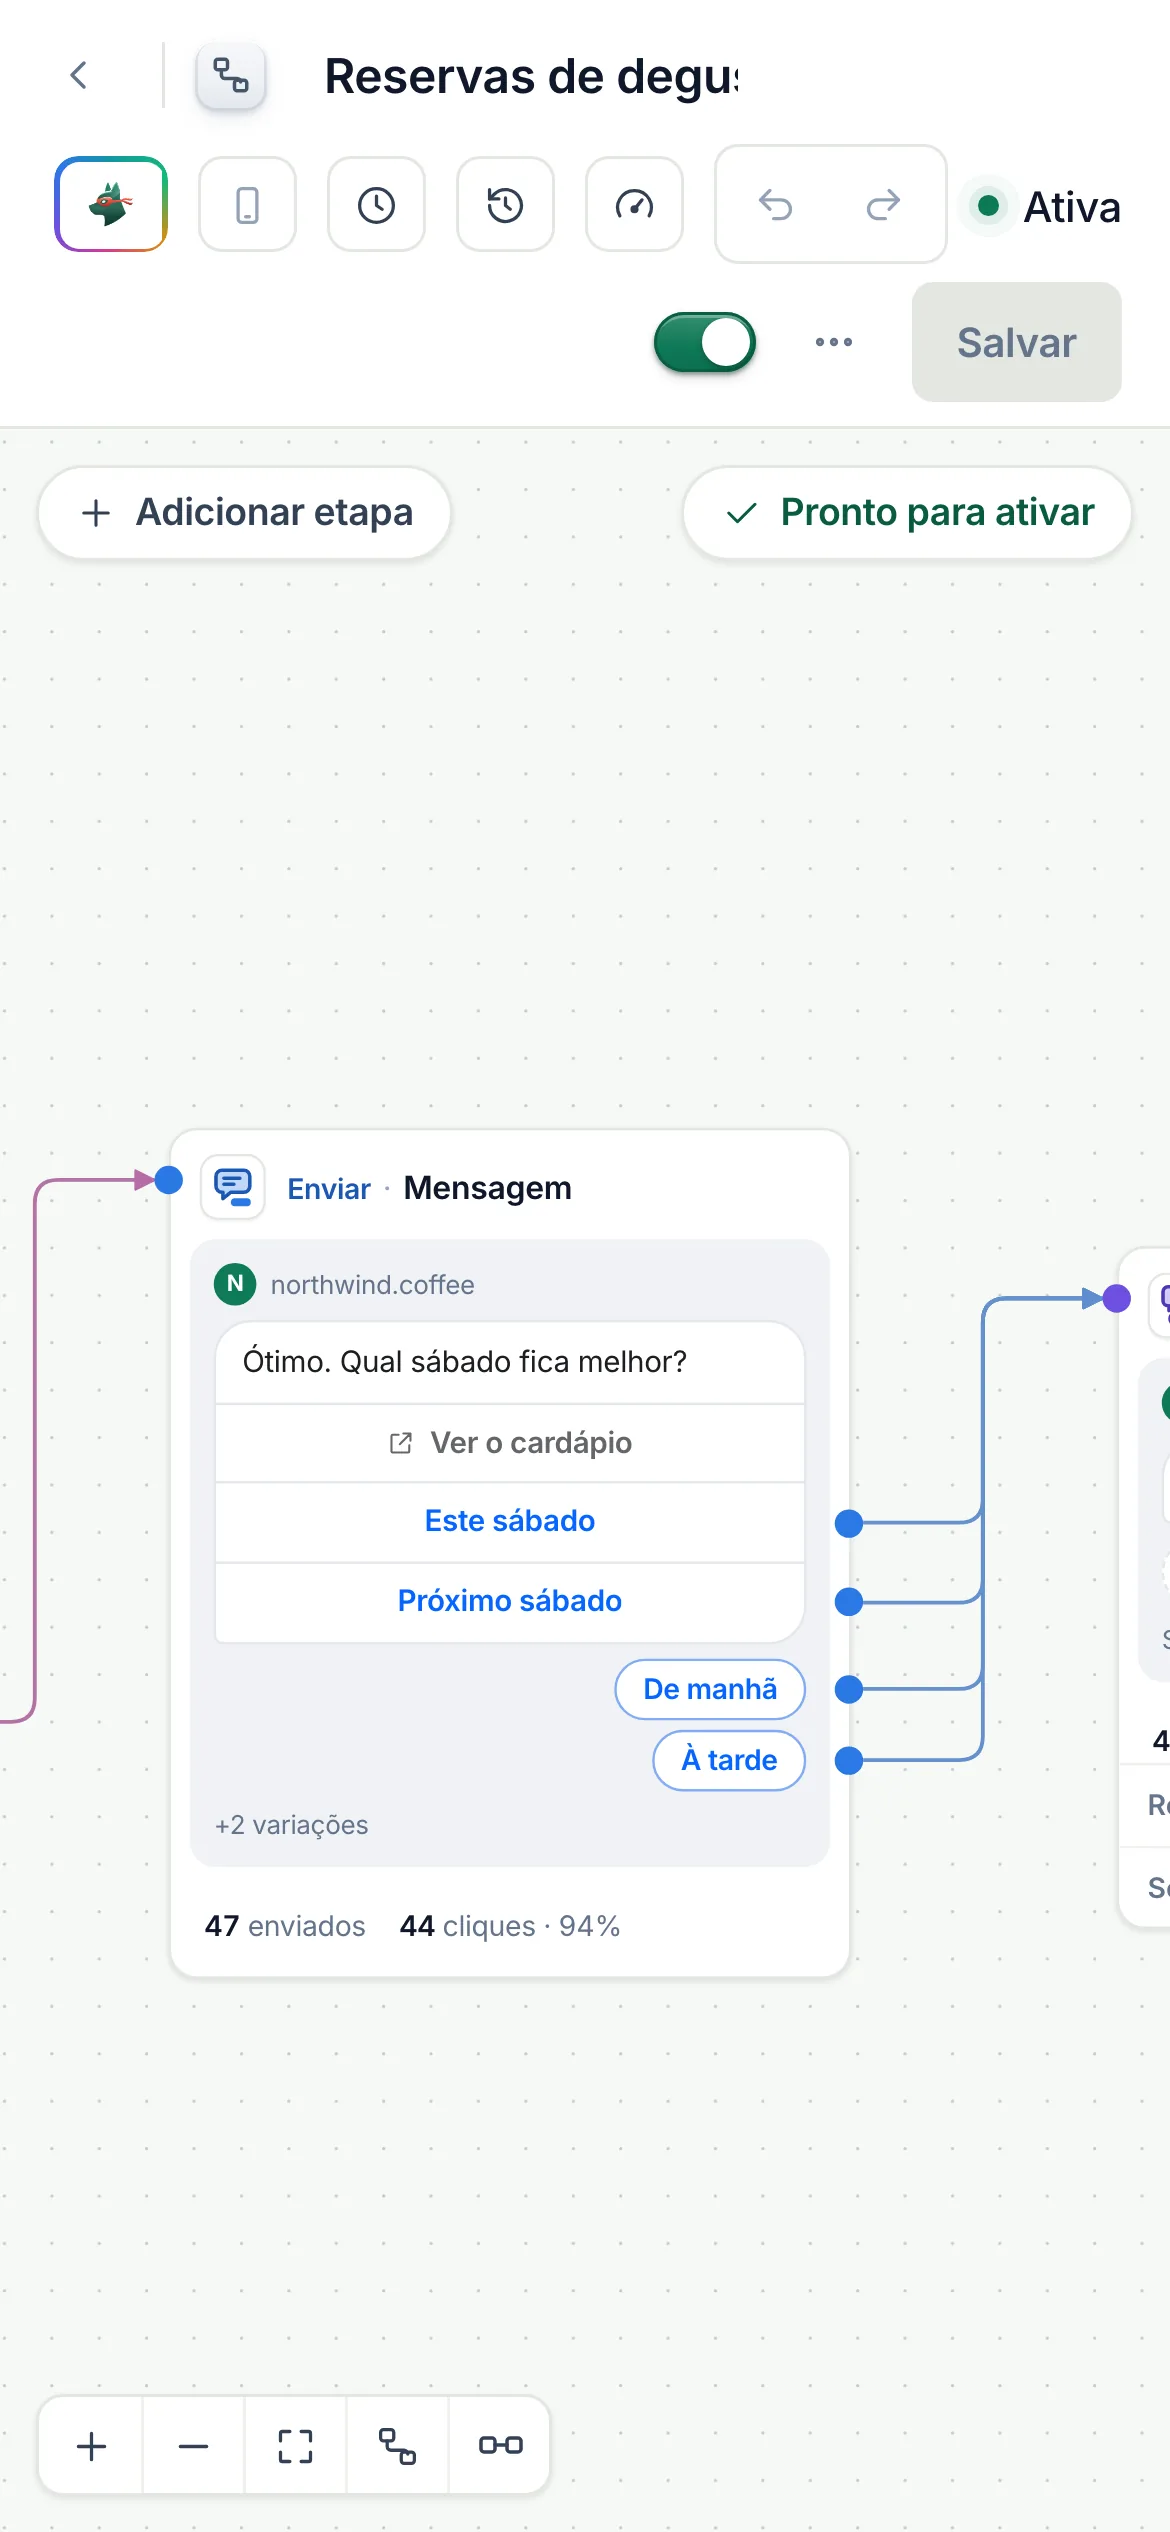
Task: Undo the last change
Action: click(x=775, y=204)
